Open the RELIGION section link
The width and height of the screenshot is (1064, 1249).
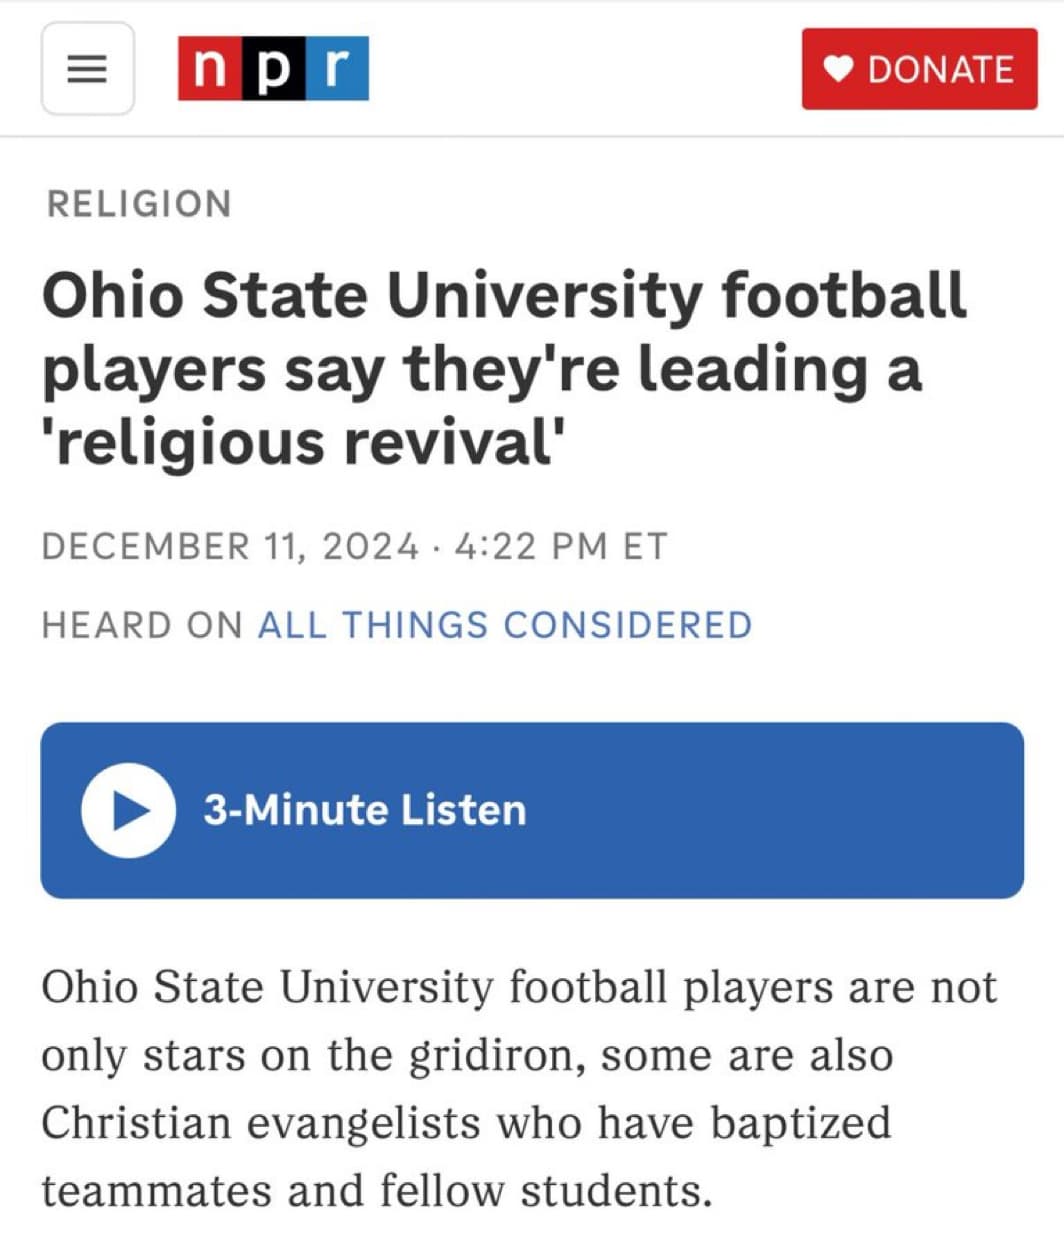point(139,204)
